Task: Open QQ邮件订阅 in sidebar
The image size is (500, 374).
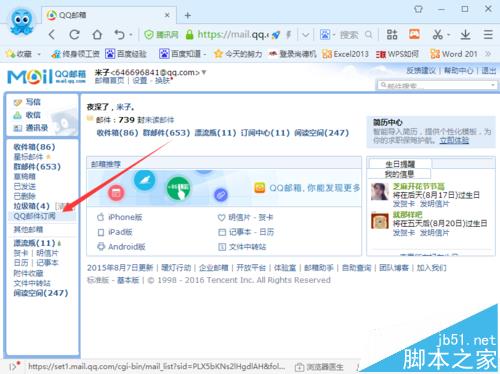Action: coord(34,216)
